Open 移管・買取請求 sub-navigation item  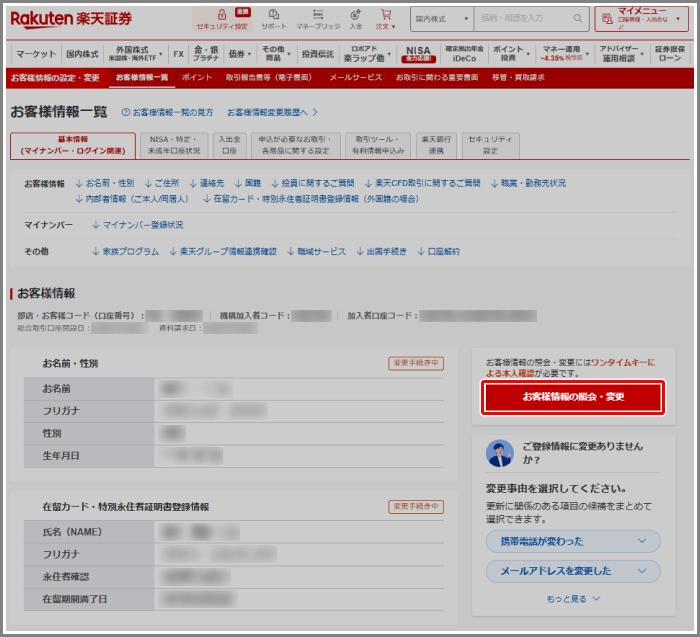coord(518,78)
